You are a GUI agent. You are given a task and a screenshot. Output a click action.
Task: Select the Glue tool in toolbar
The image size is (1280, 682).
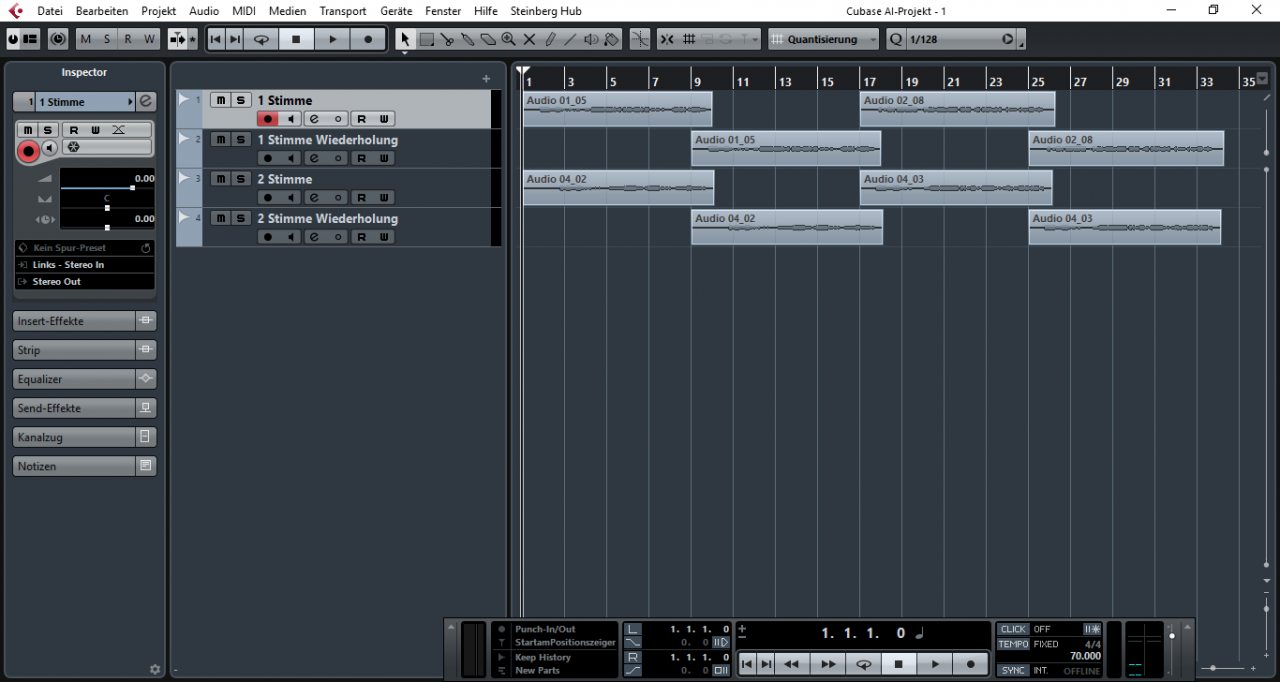467,39
